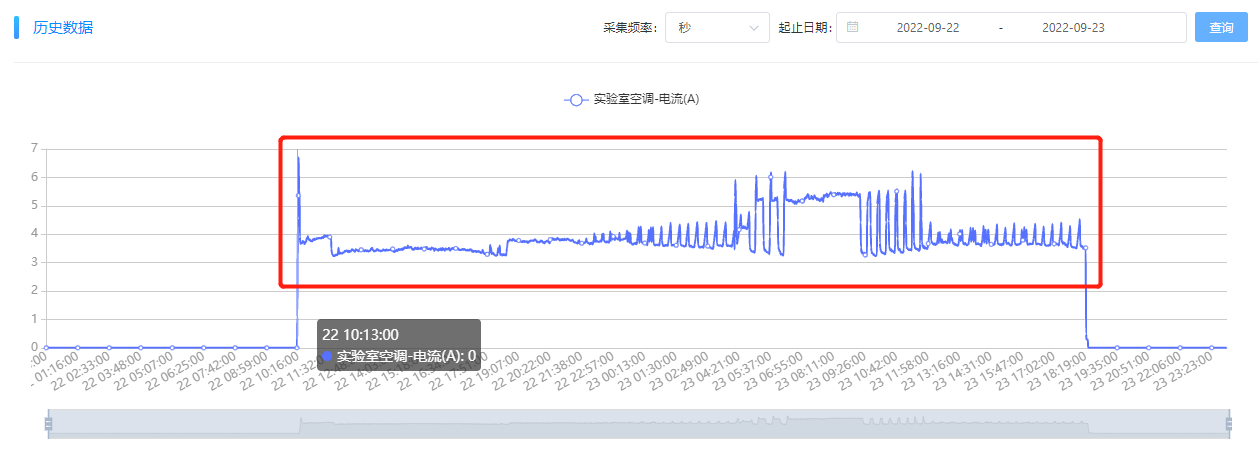Click the y-axis value 7 label
Image resolution: width=1259 pixels, height=464 pixels.
(x=34, y=149)
